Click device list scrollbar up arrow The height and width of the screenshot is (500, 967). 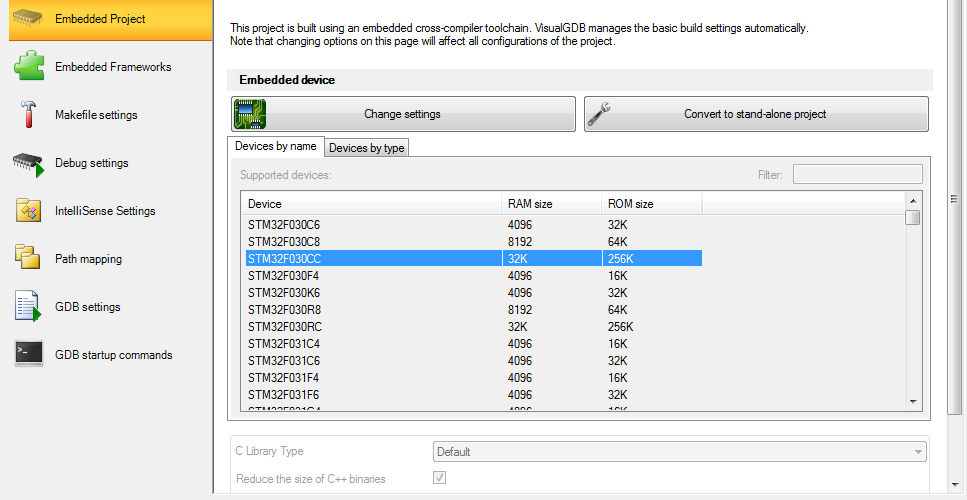click(x=913, y=200)
